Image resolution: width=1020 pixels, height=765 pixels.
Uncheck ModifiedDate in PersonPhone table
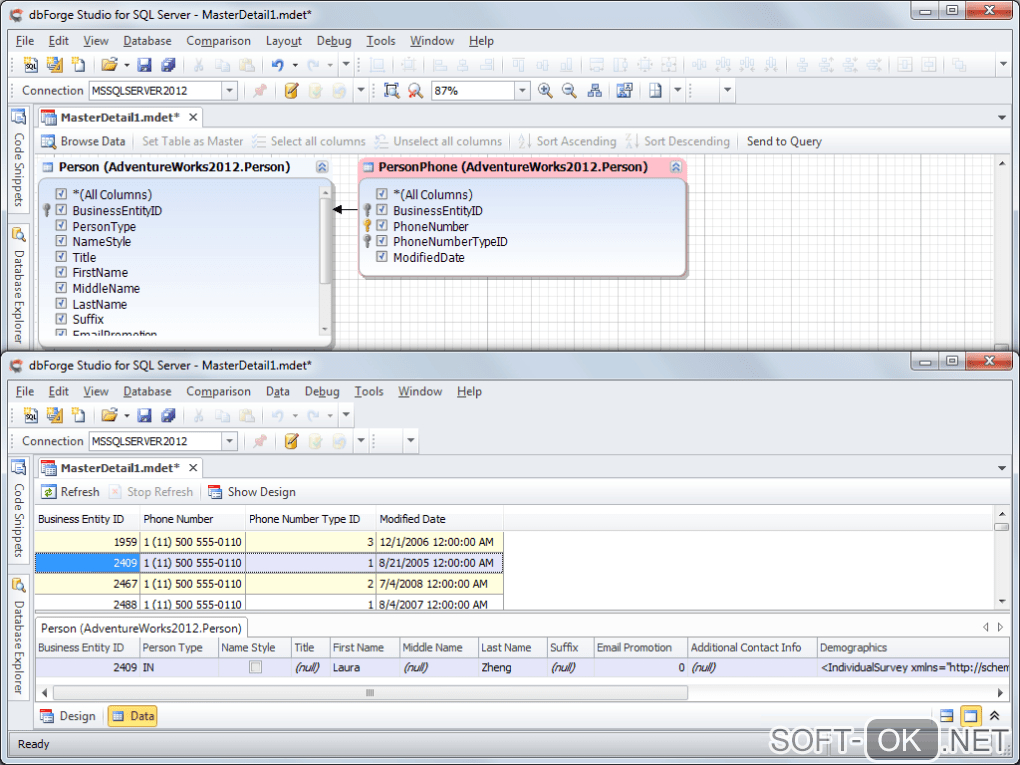382,257
